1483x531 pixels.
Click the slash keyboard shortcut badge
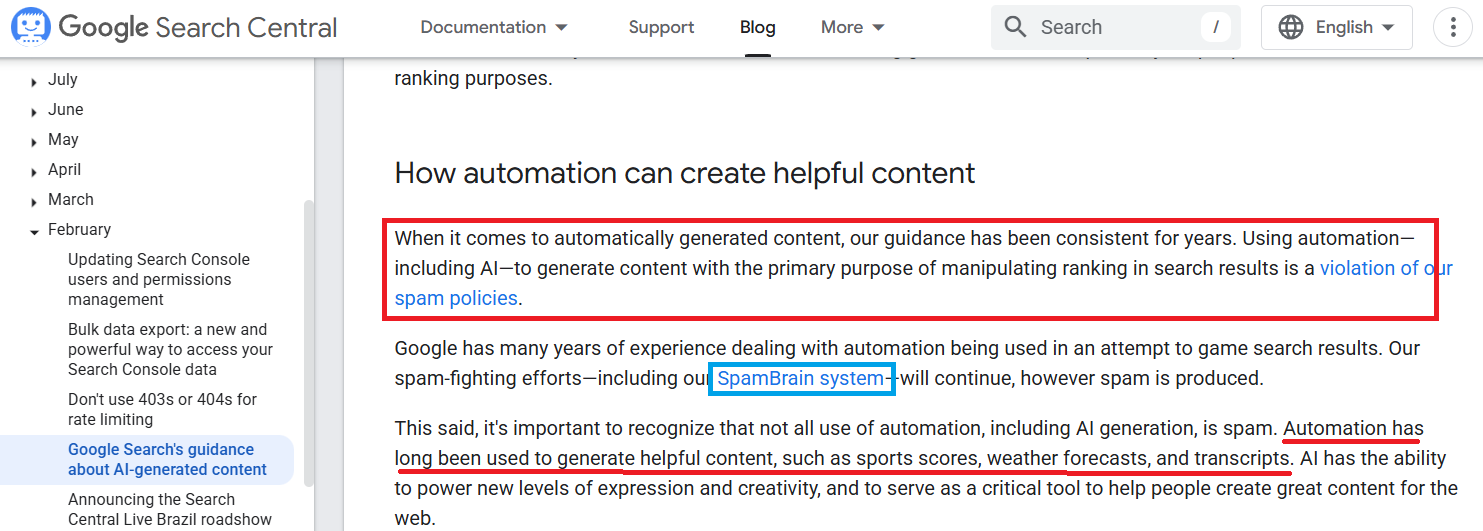coord(1215,27)
